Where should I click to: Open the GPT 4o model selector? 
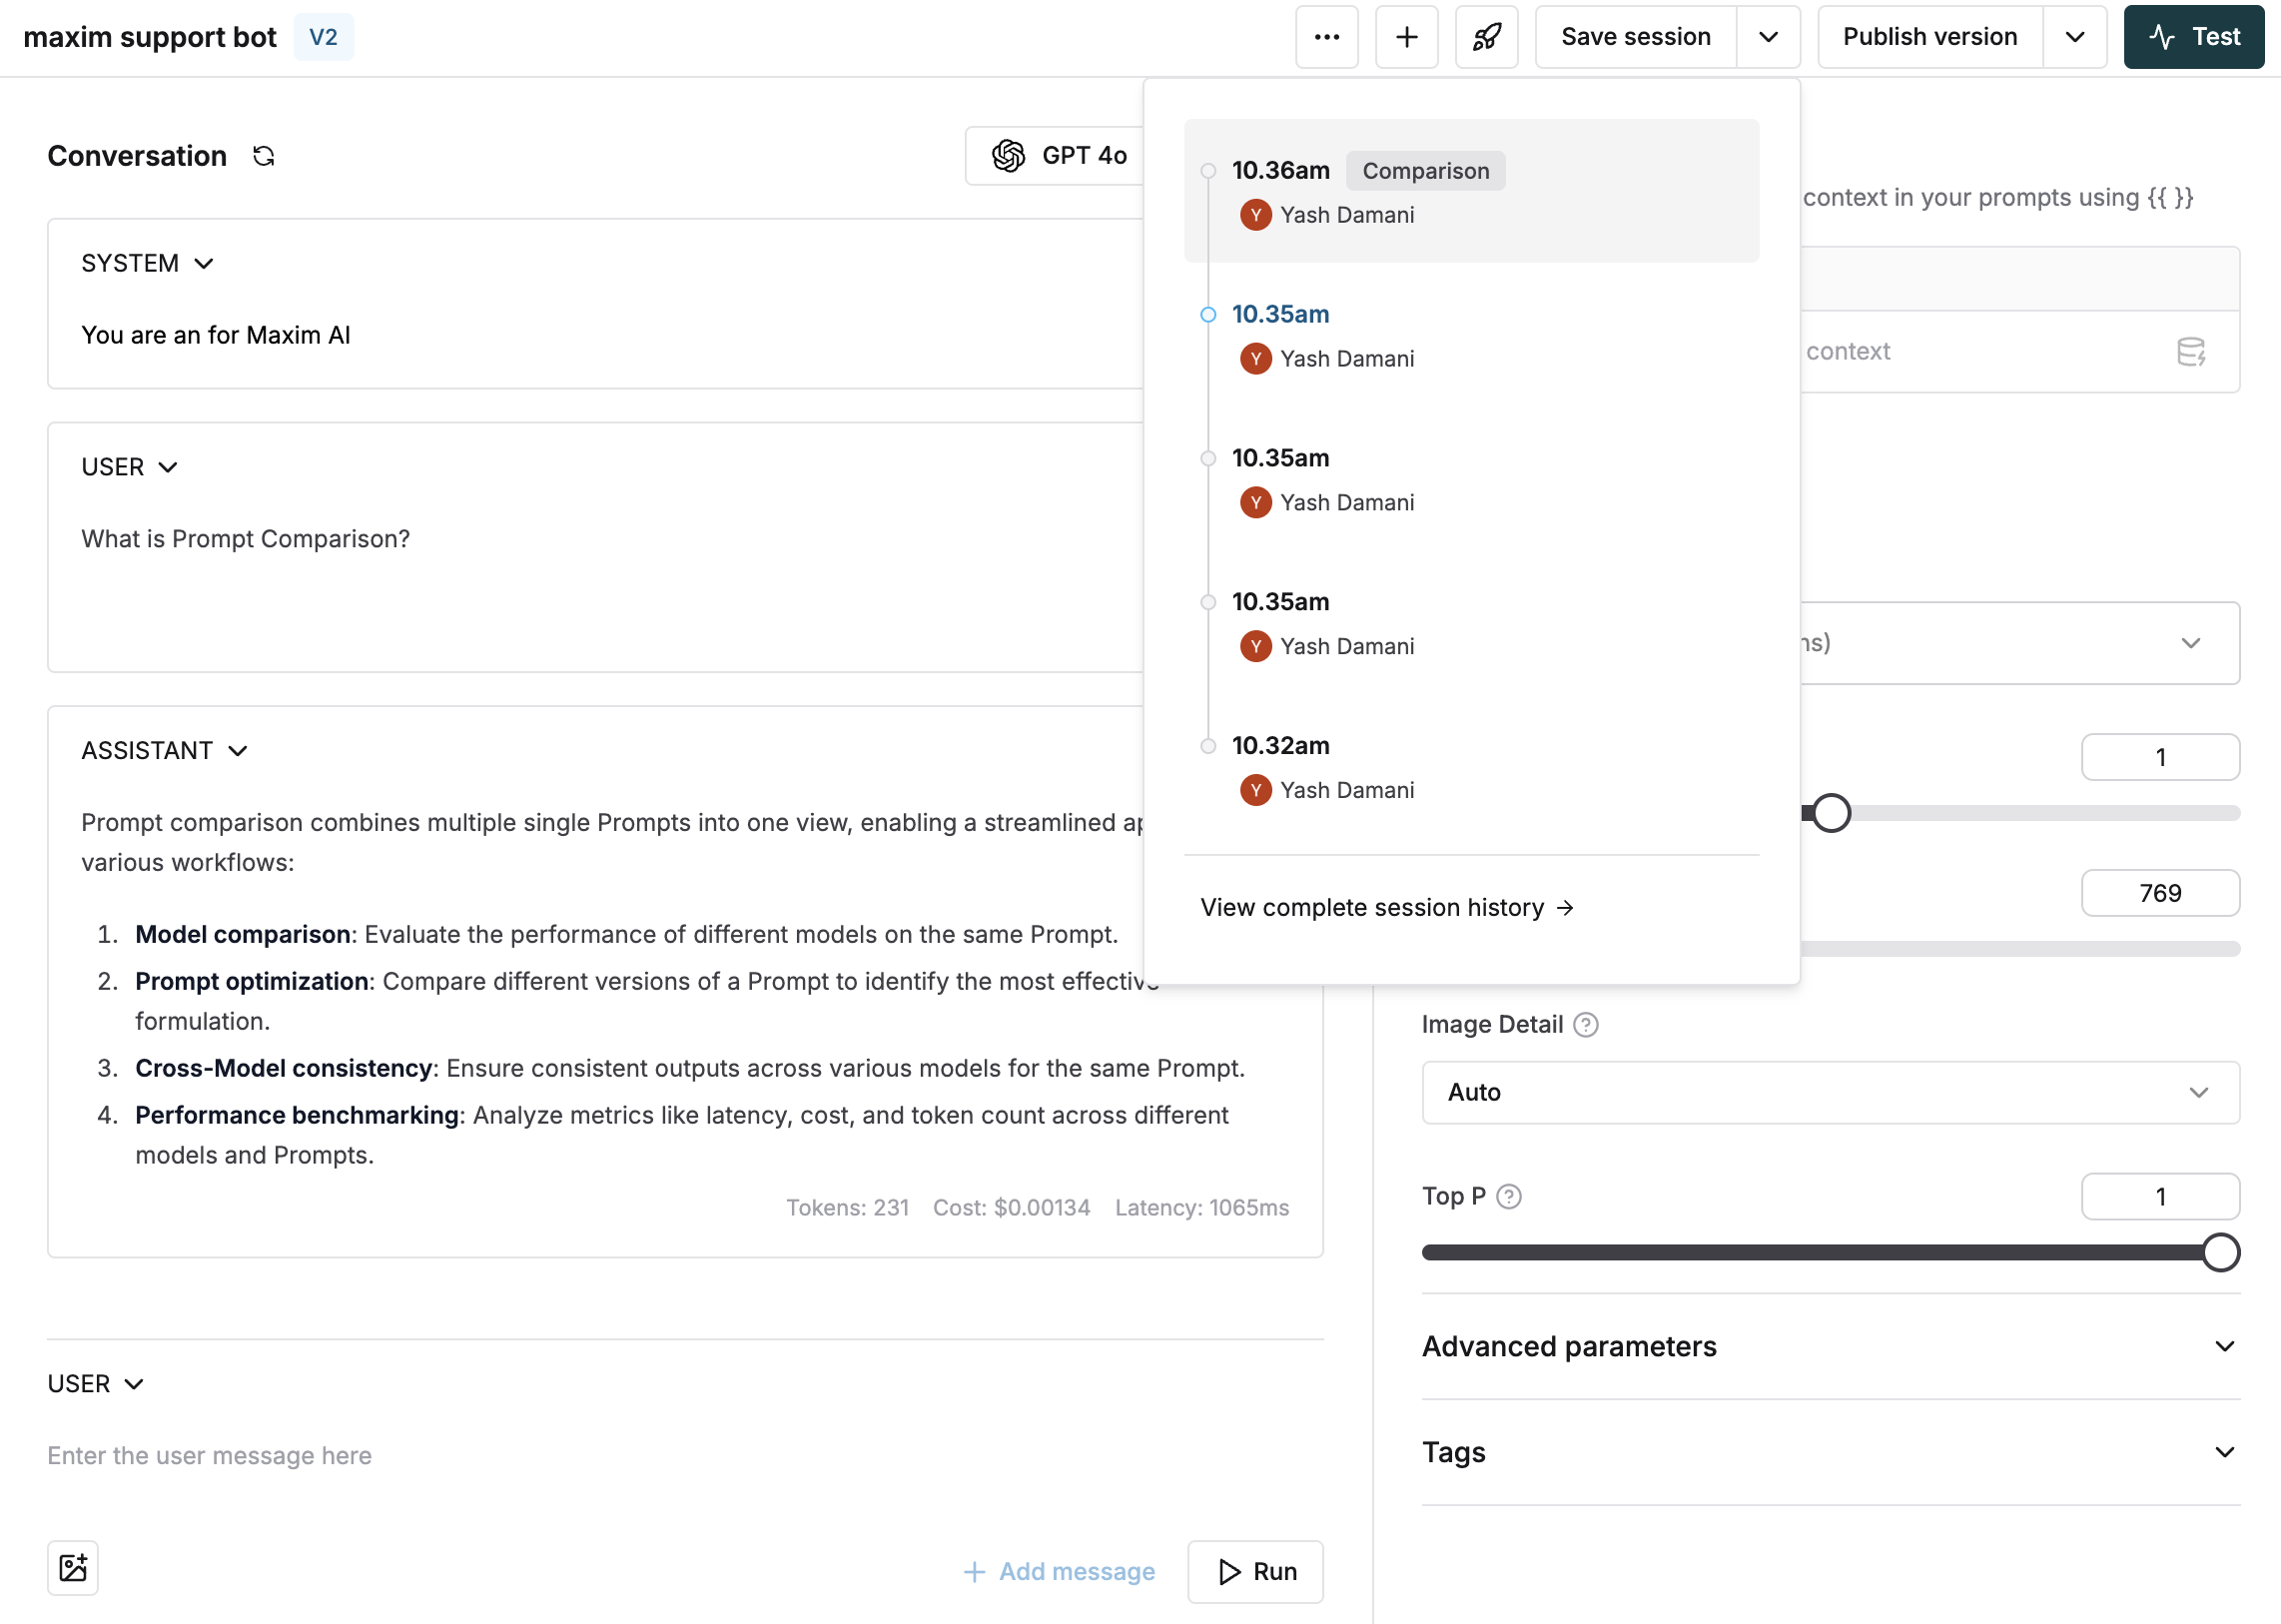click(x=1062, y=156)
